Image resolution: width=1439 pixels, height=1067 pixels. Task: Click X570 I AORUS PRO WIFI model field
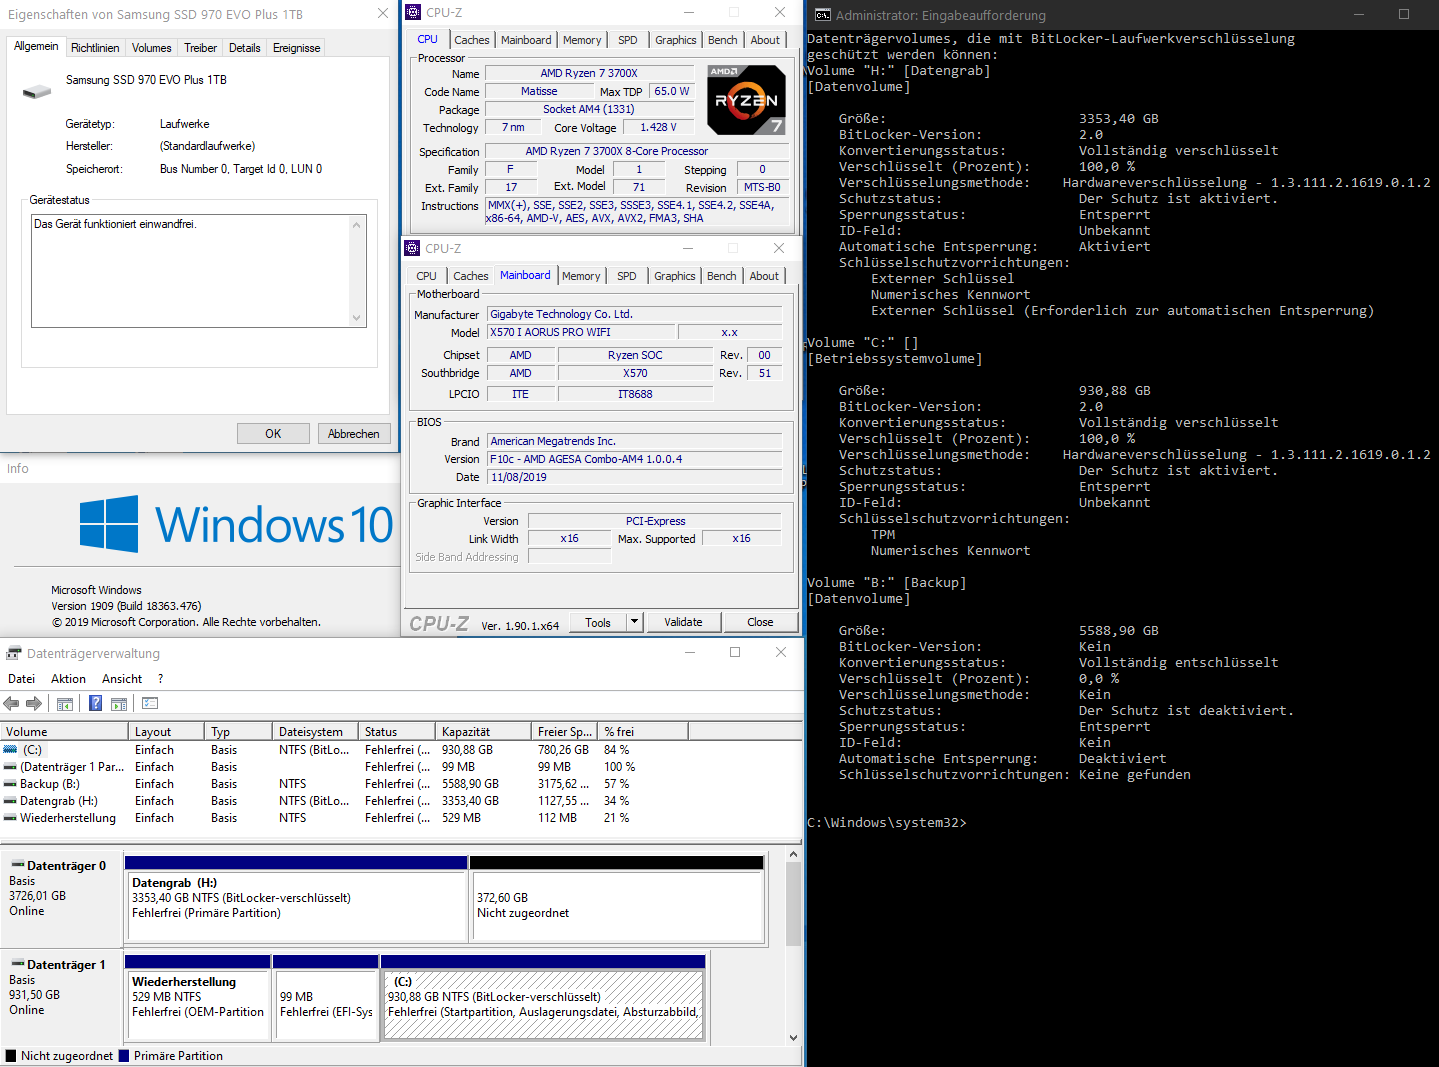click(579, 332)
